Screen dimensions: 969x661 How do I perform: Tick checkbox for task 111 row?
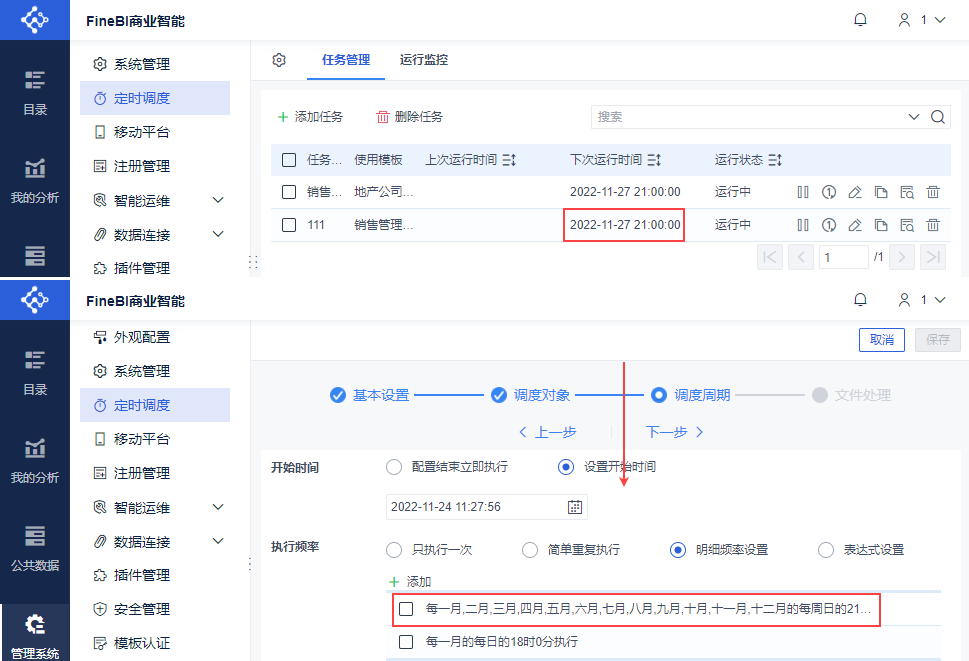tap(289, 225)
